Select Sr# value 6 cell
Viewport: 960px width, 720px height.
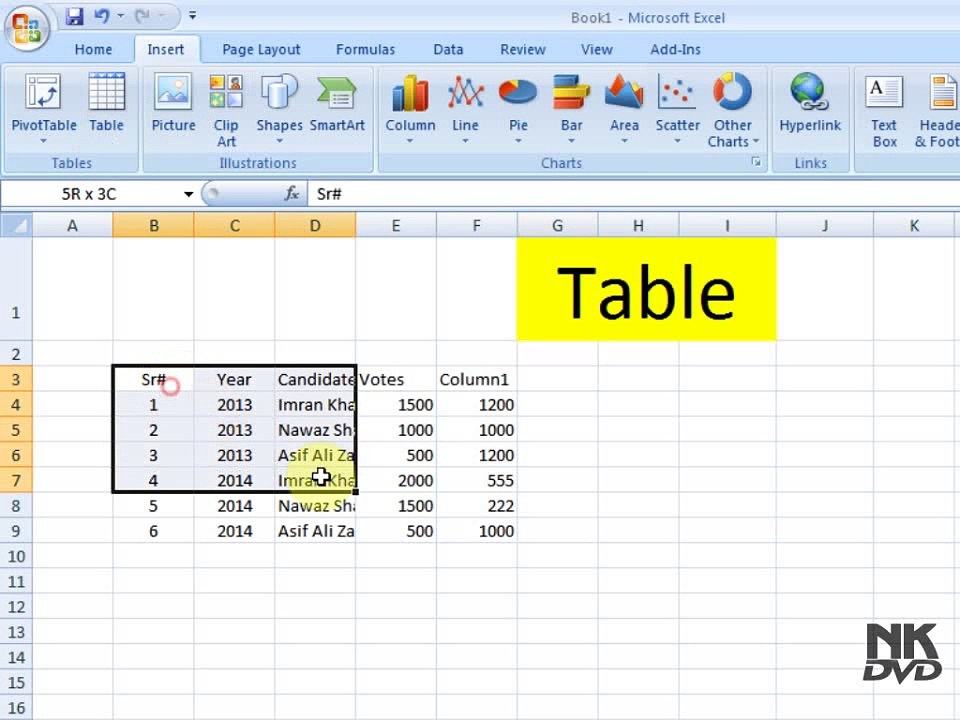point(153,531)
